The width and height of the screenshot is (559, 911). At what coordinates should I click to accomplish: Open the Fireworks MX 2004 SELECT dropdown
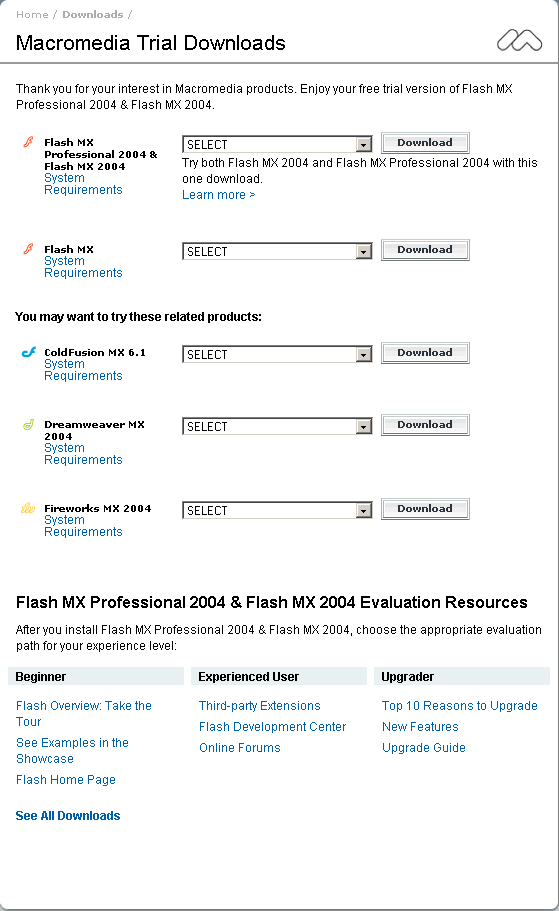click(277, 510)
